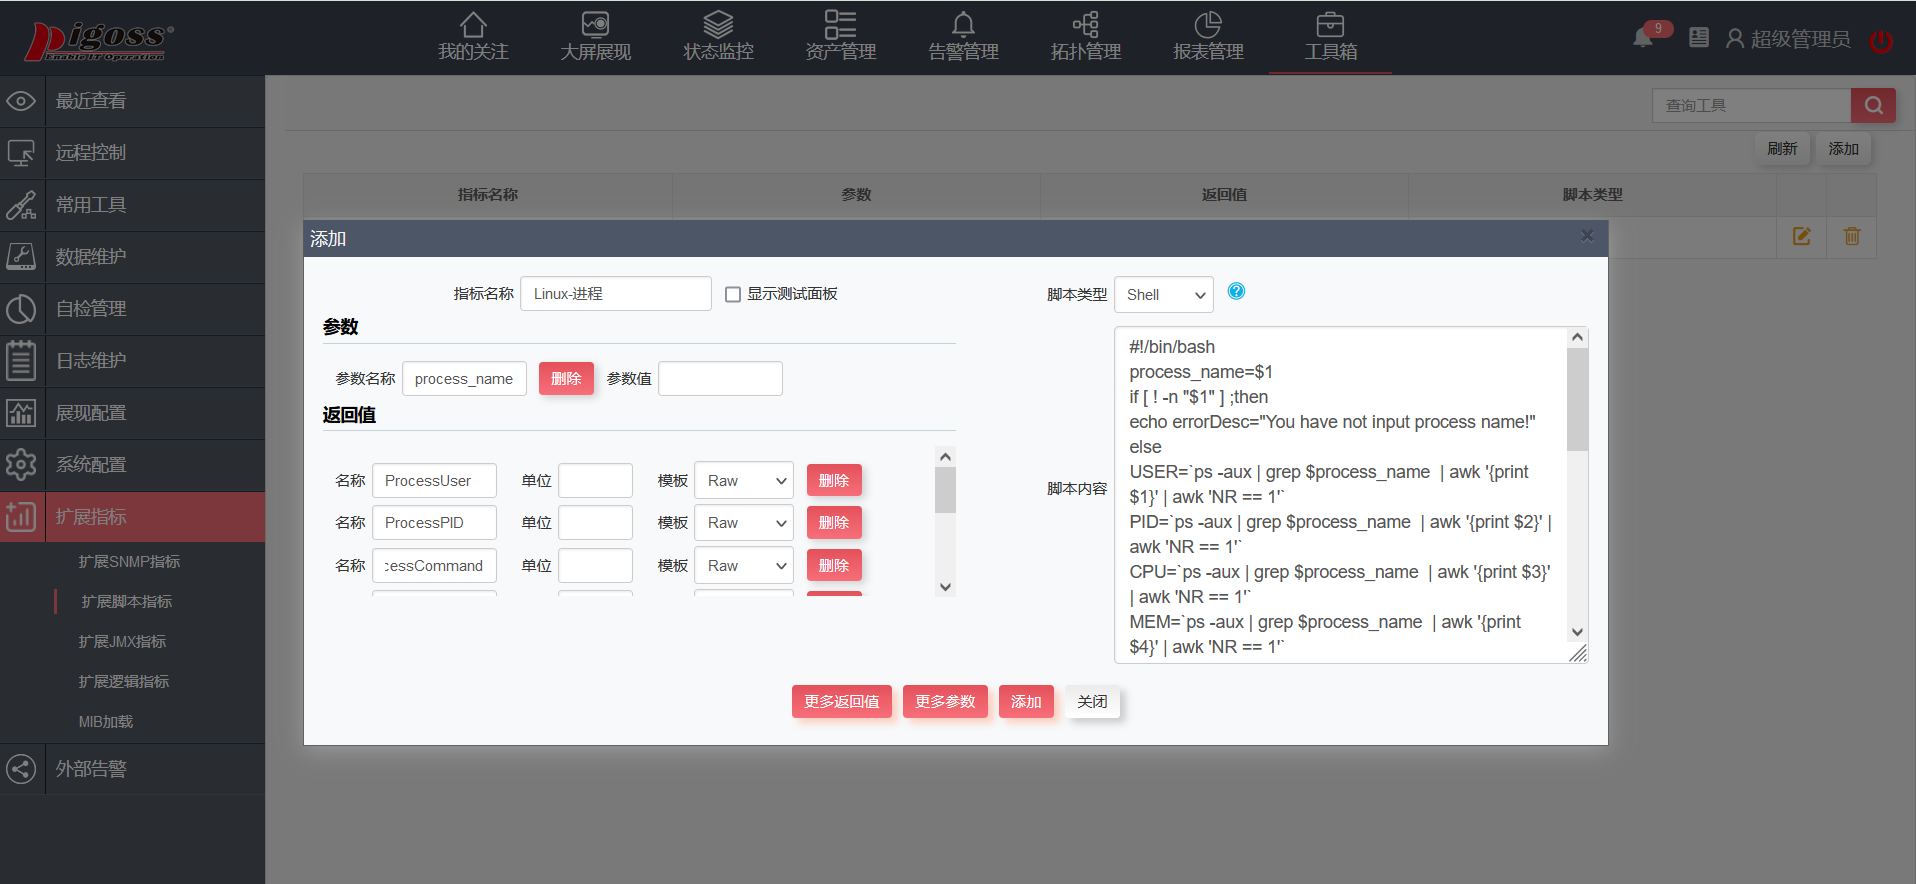This screenshot has height=884, width=1916.
Task: Click the 系统配置 gear icon
Action: click(x=21, y=465)
